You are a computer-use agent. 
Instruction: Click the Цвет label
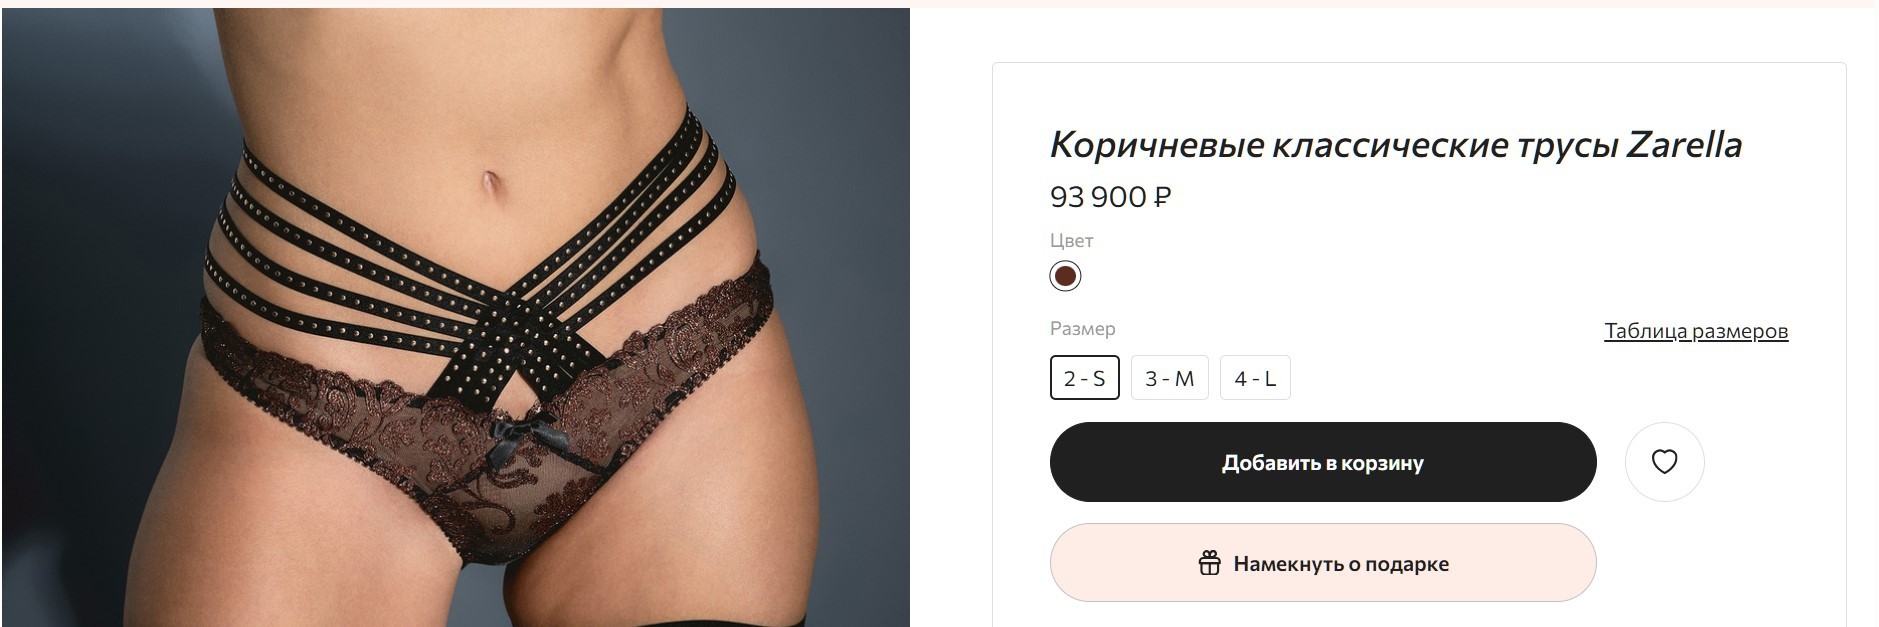(x=1072, y=241)
